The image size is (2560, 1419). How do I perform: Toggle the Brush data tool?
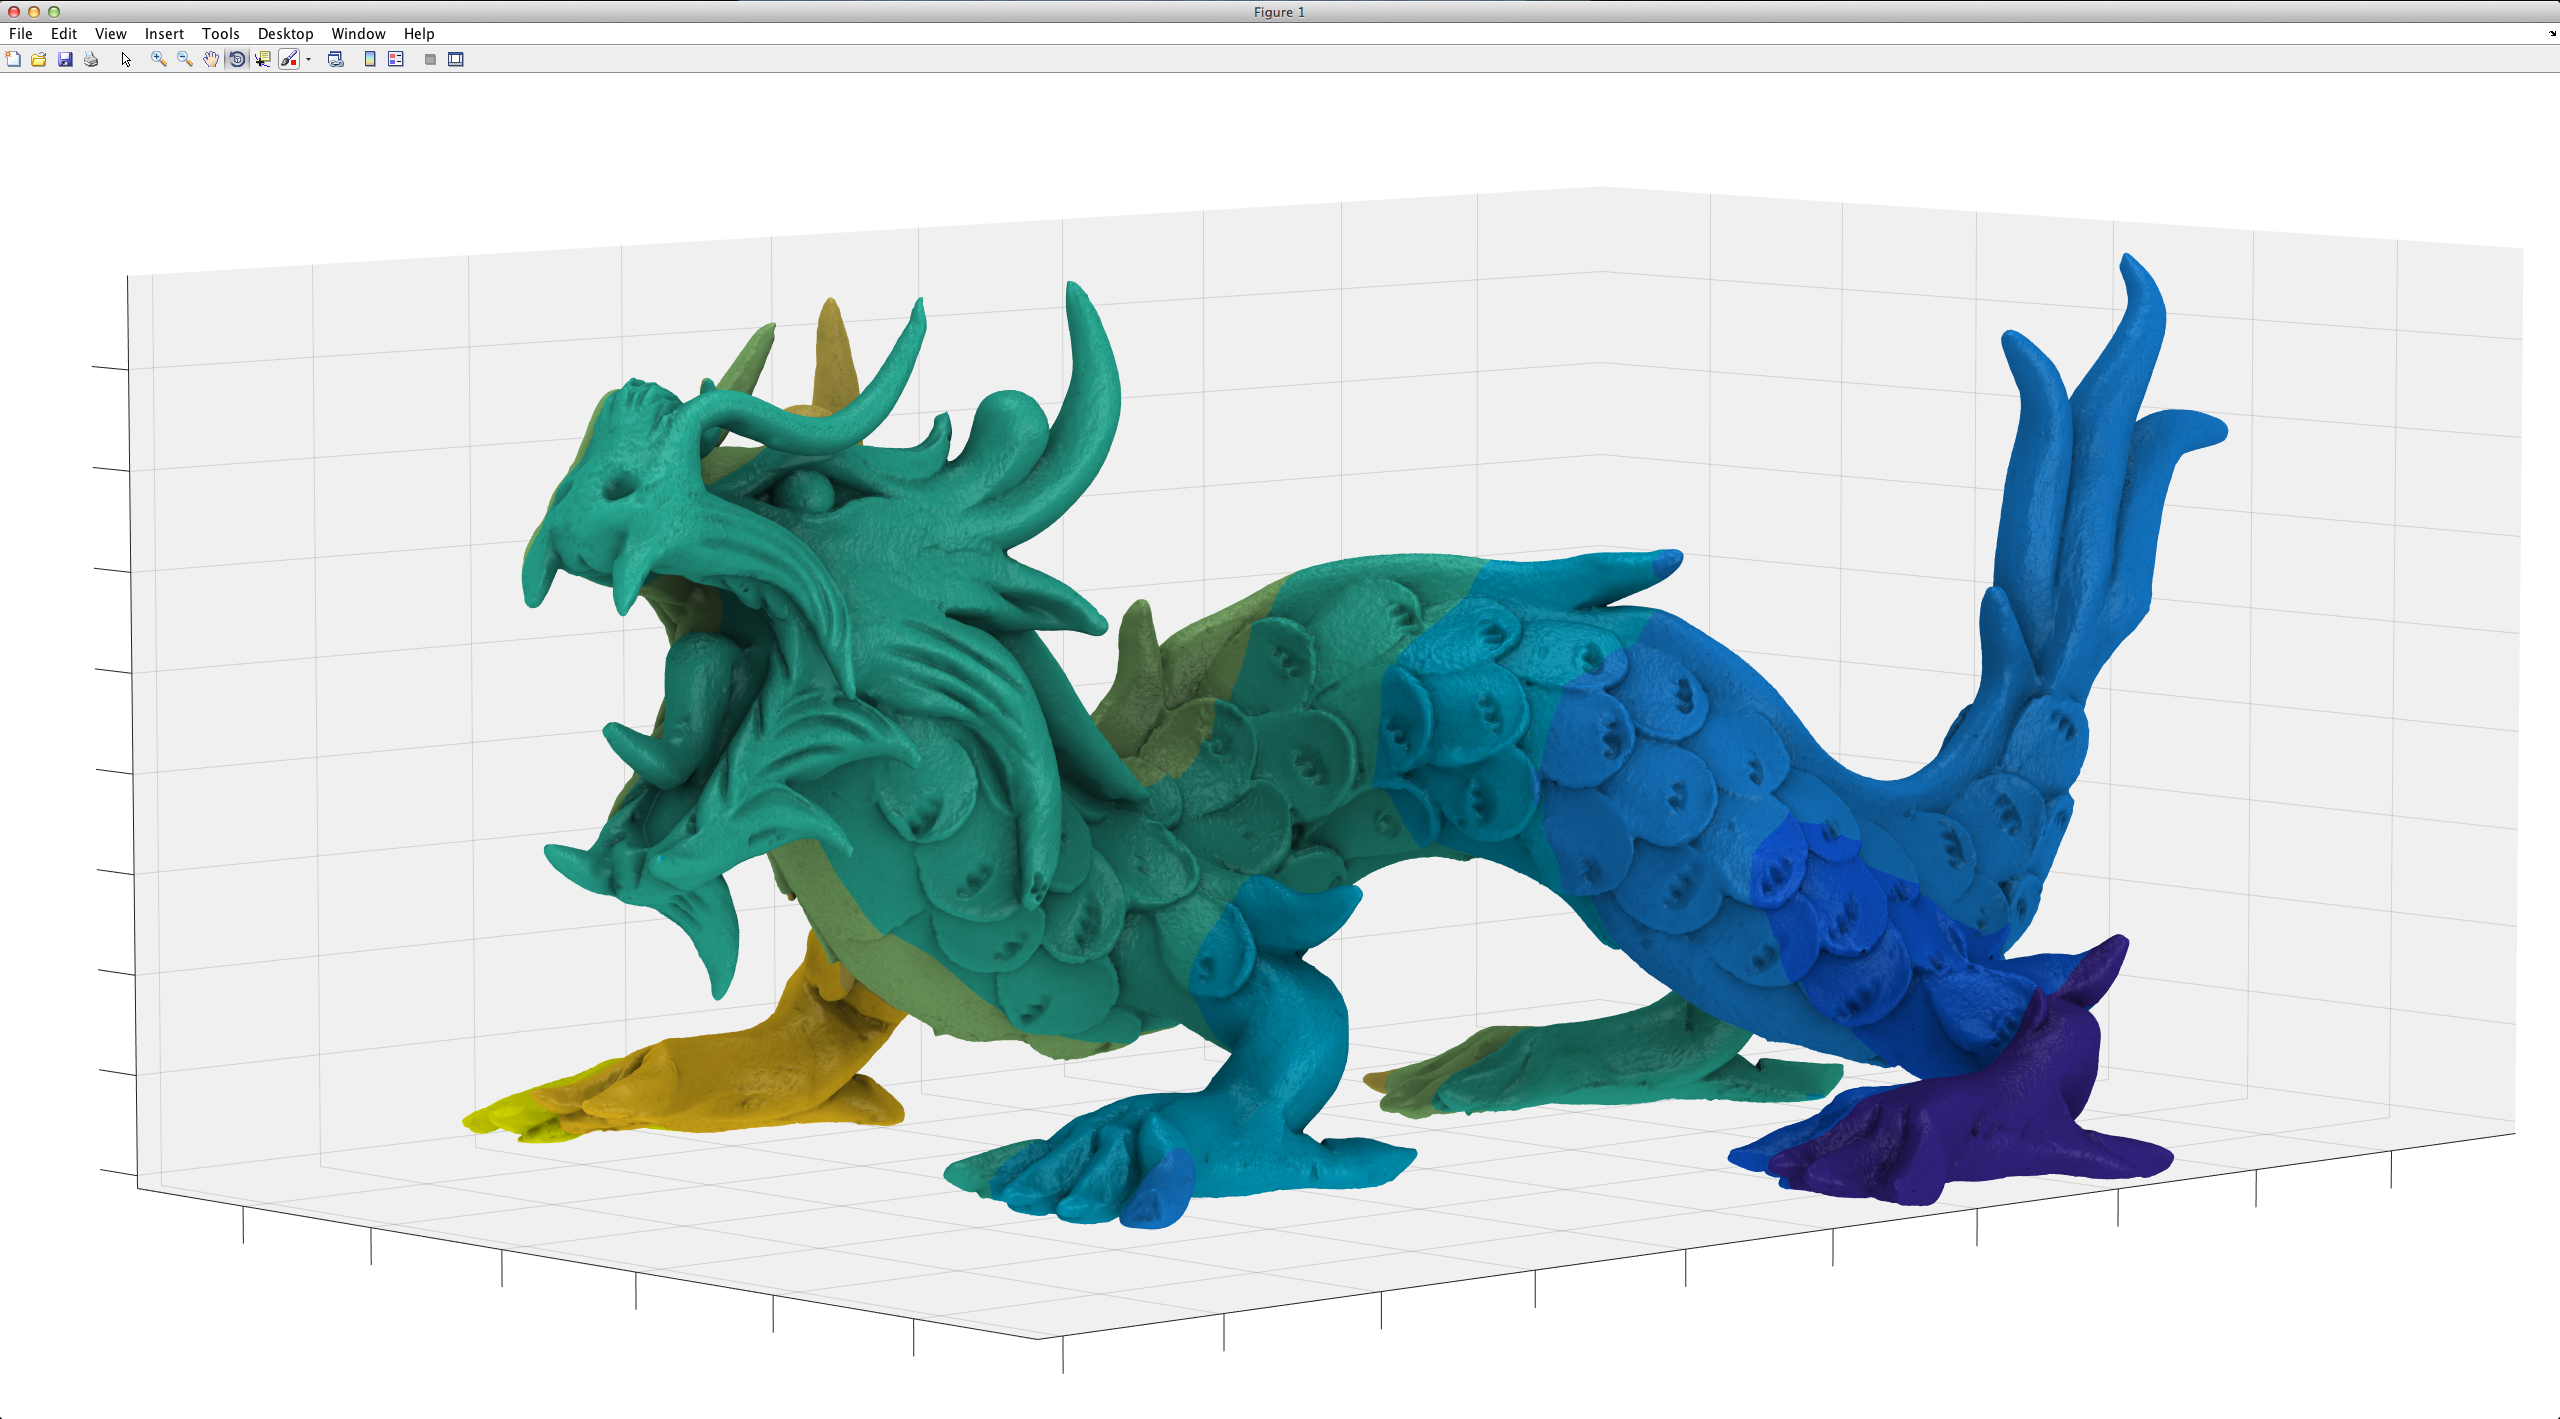tap(288, 59)
